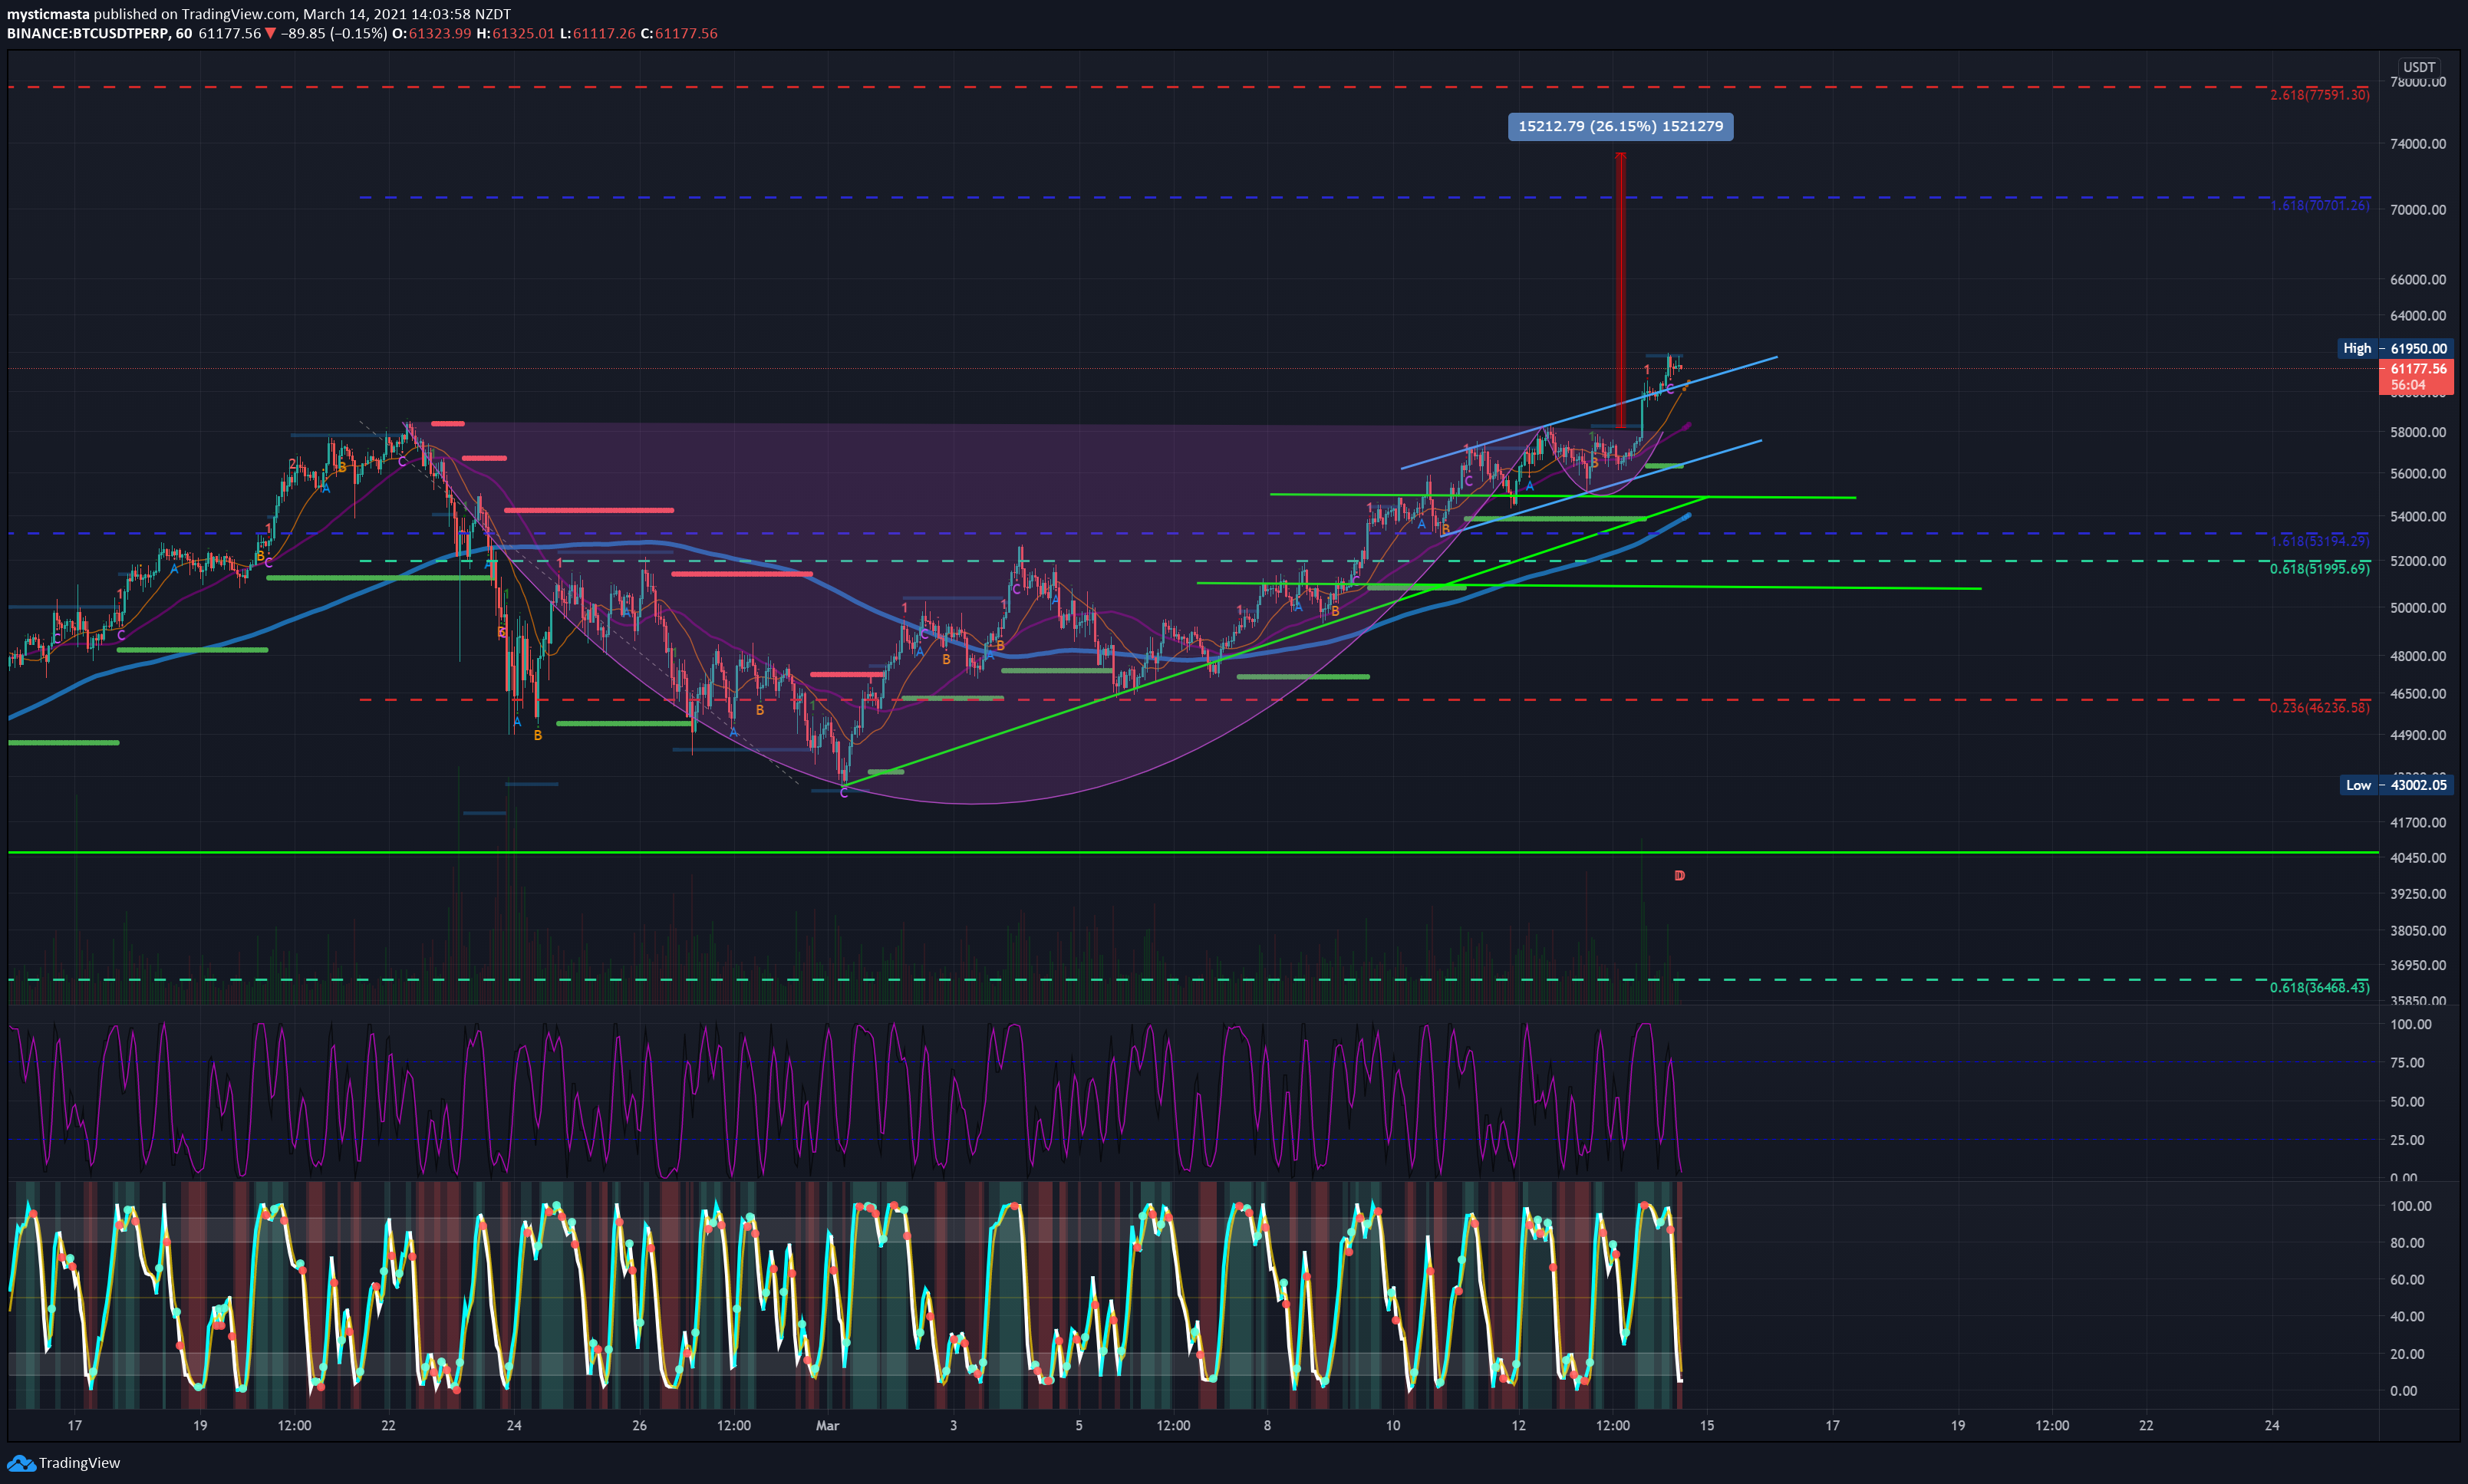The image size is (2468, 1484).
Task: Click the 74000.00 price axis label
Action: (2418, 144)
